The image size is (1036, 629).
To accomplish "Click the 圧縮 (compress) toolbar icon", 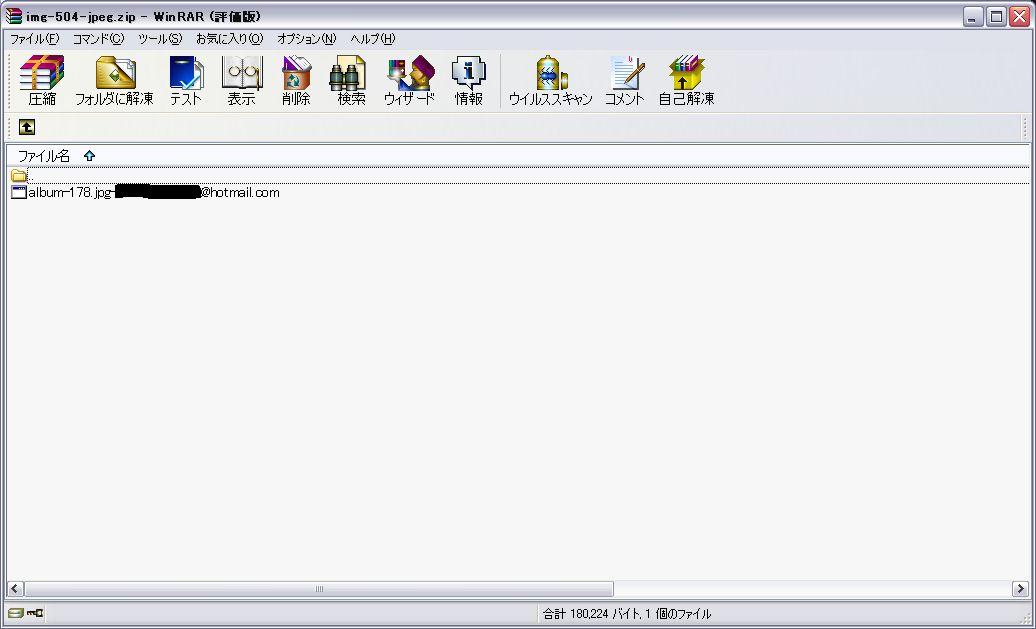I will (x=42, y=81).
